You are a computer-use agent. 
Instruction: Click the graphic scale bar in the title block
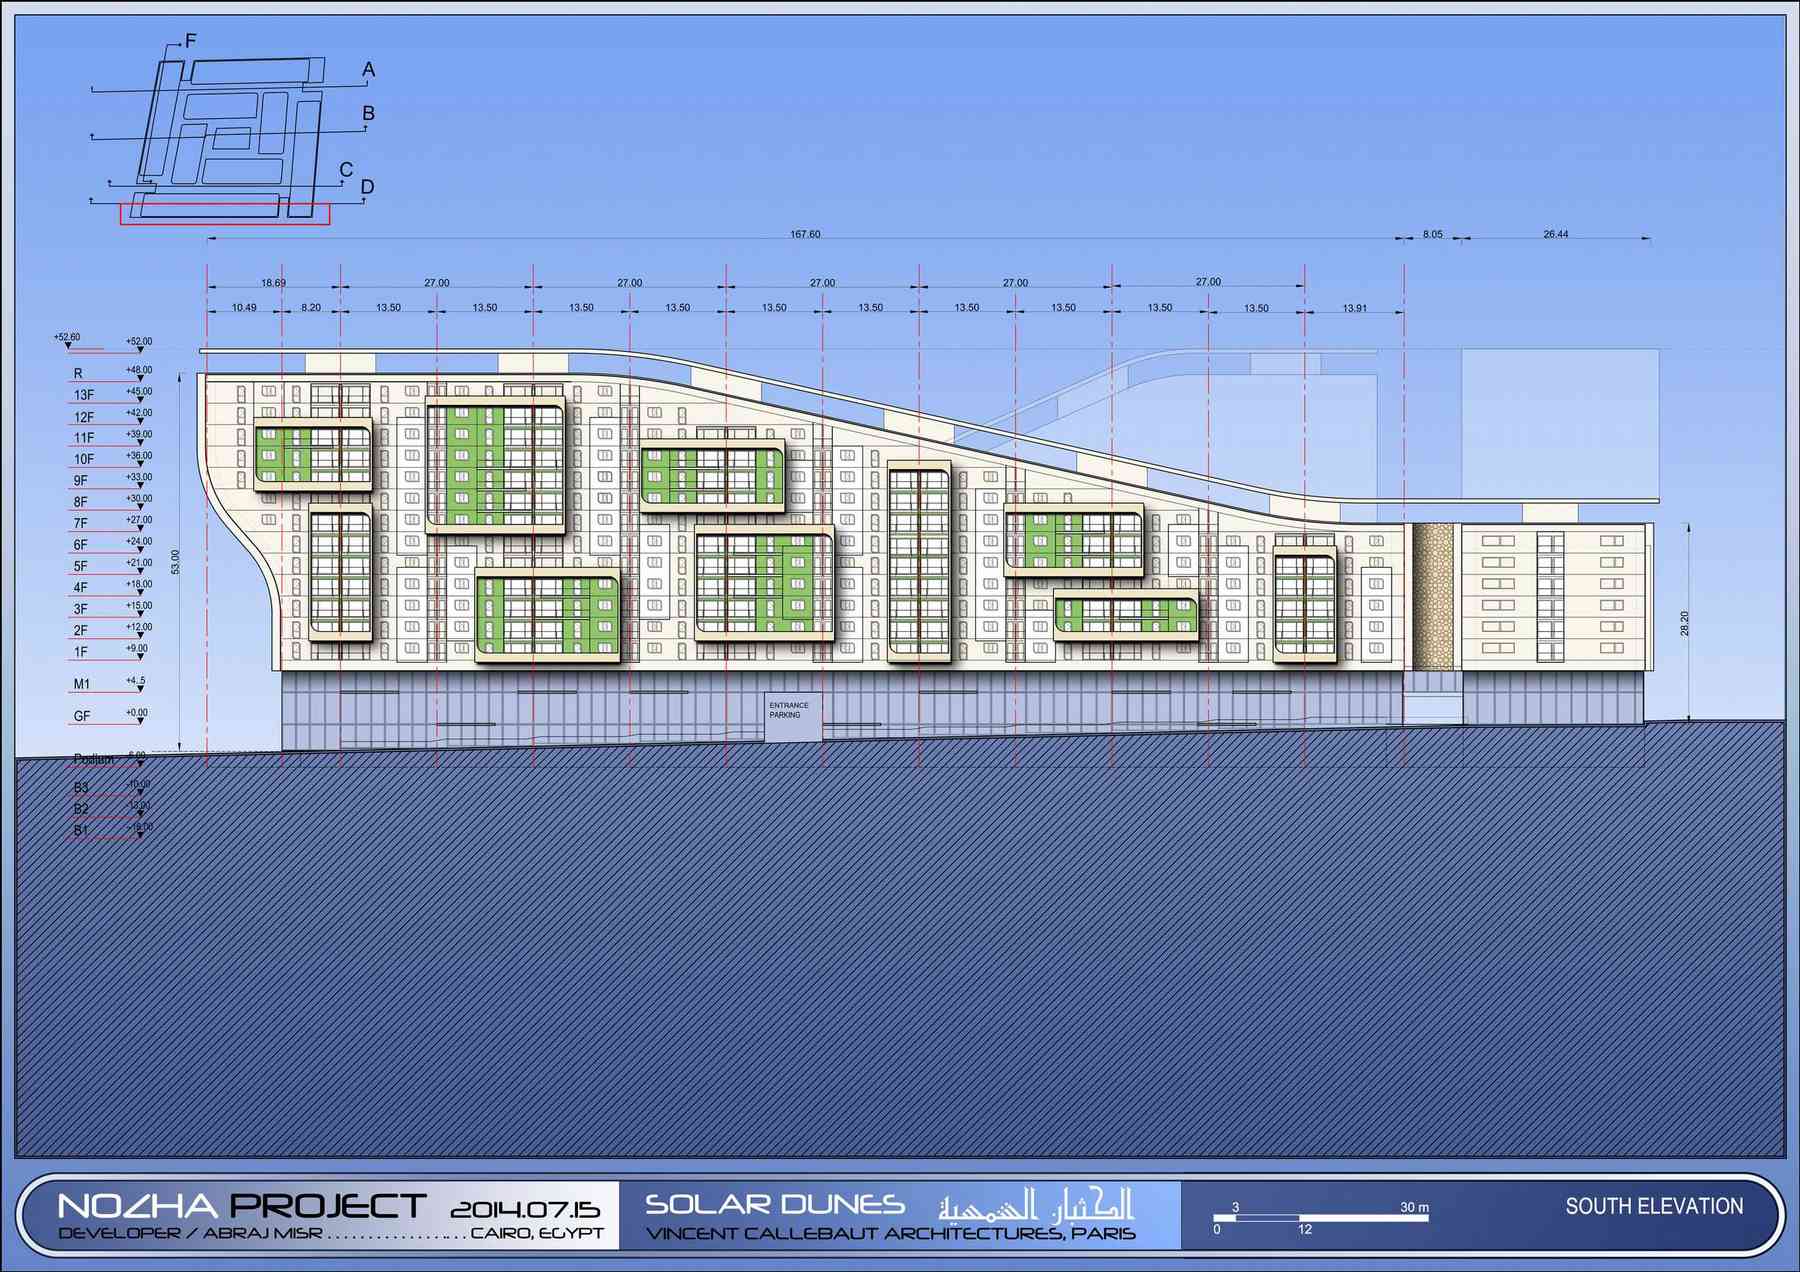click(1321, 1218)
